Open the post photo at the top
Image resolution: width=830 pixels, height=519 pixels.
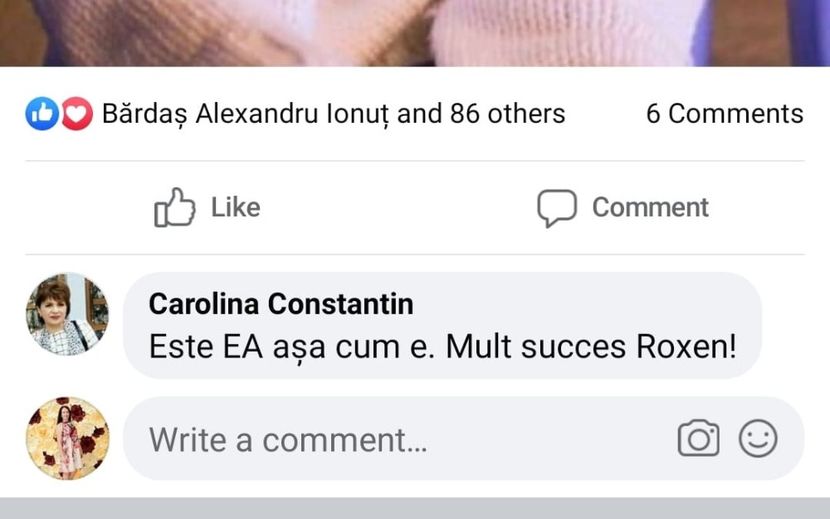tap(415, 32)
